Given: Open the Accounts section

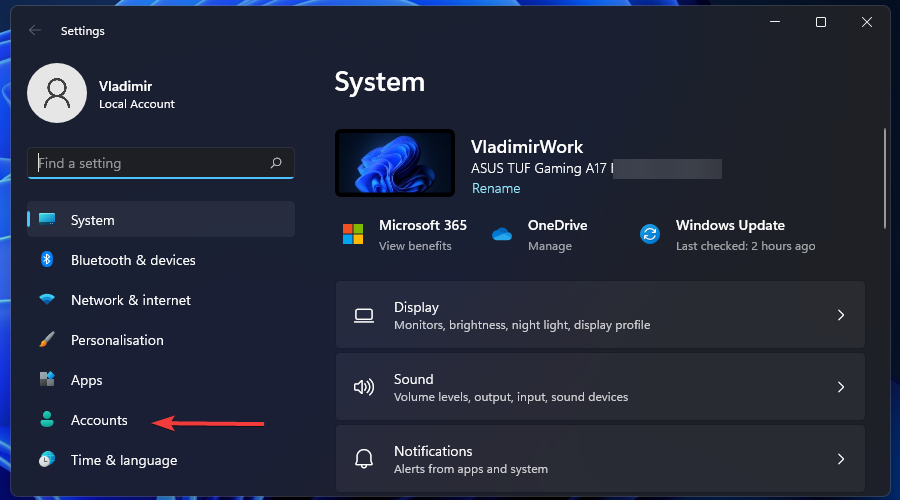Looking at the screenshot, I should pos(161,420).
